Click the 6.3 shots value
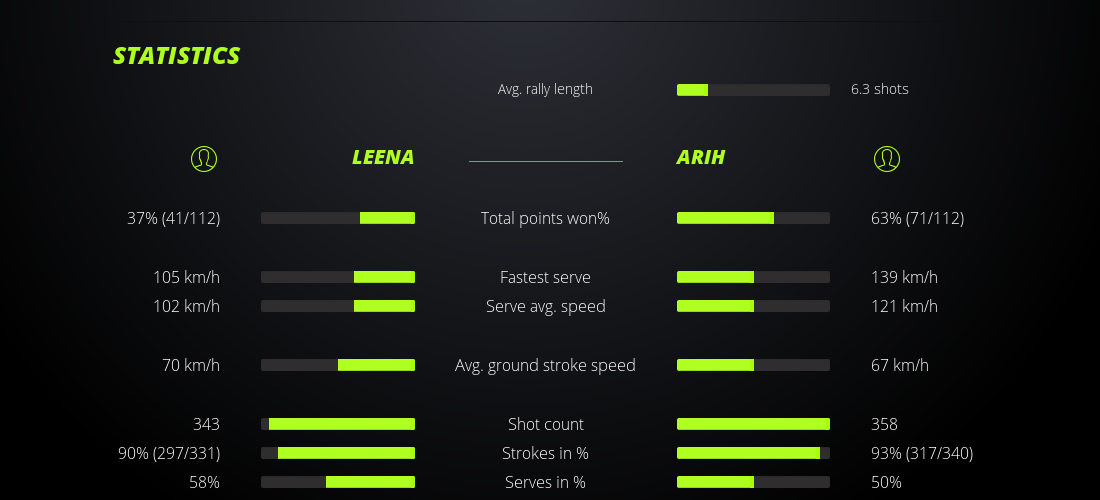The height and width of the screenshot is (500, 1100). (x=880, y=89)
